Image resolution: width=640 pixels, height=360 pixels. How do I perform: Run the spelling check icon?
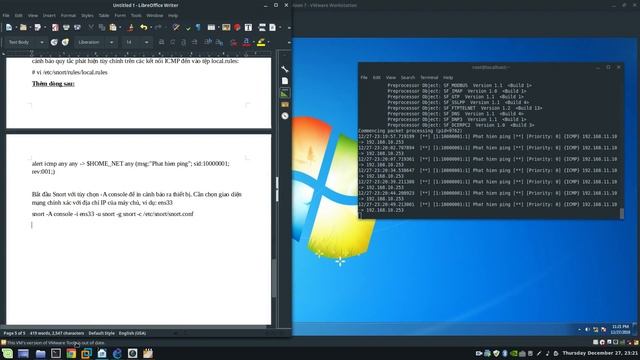[188, 27]
